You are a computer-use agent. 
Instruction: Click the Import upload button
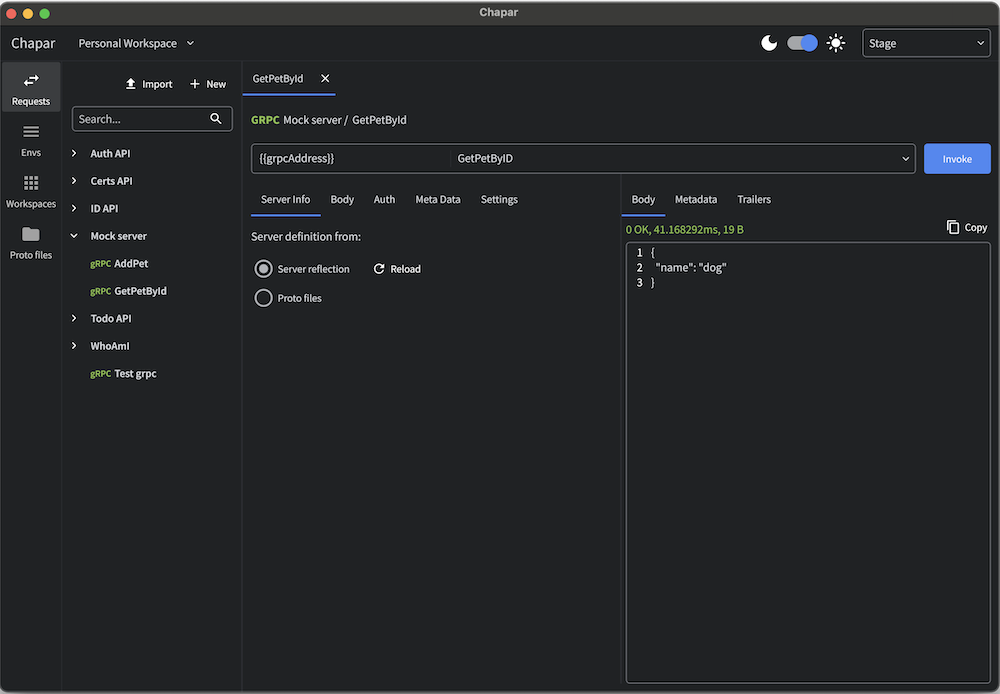pyautogui.click(x=149, y=84)
